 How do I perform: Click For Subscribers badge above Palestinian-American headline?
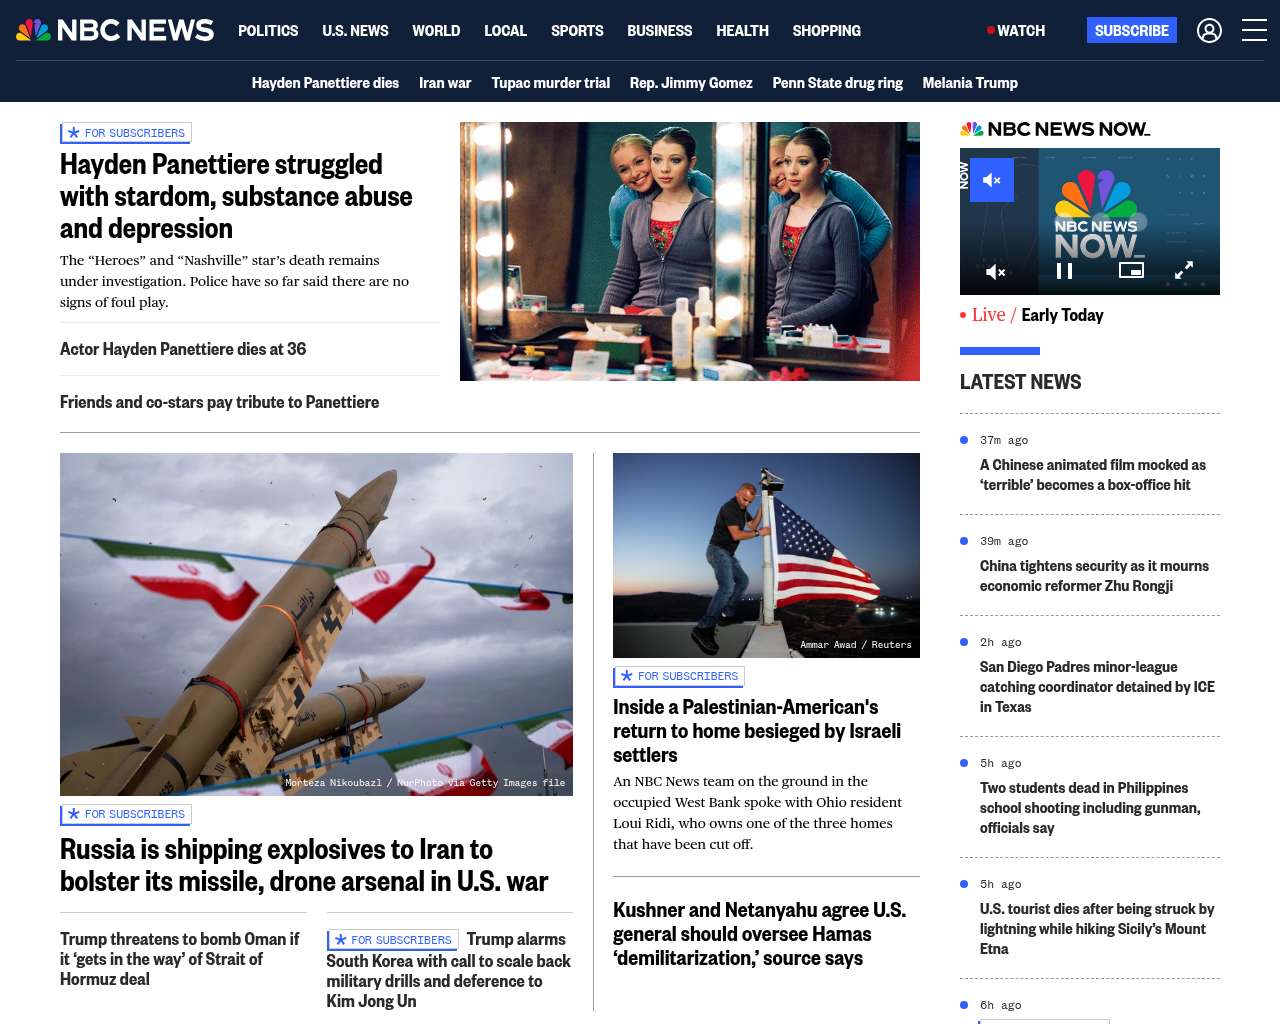pos(679,677)
